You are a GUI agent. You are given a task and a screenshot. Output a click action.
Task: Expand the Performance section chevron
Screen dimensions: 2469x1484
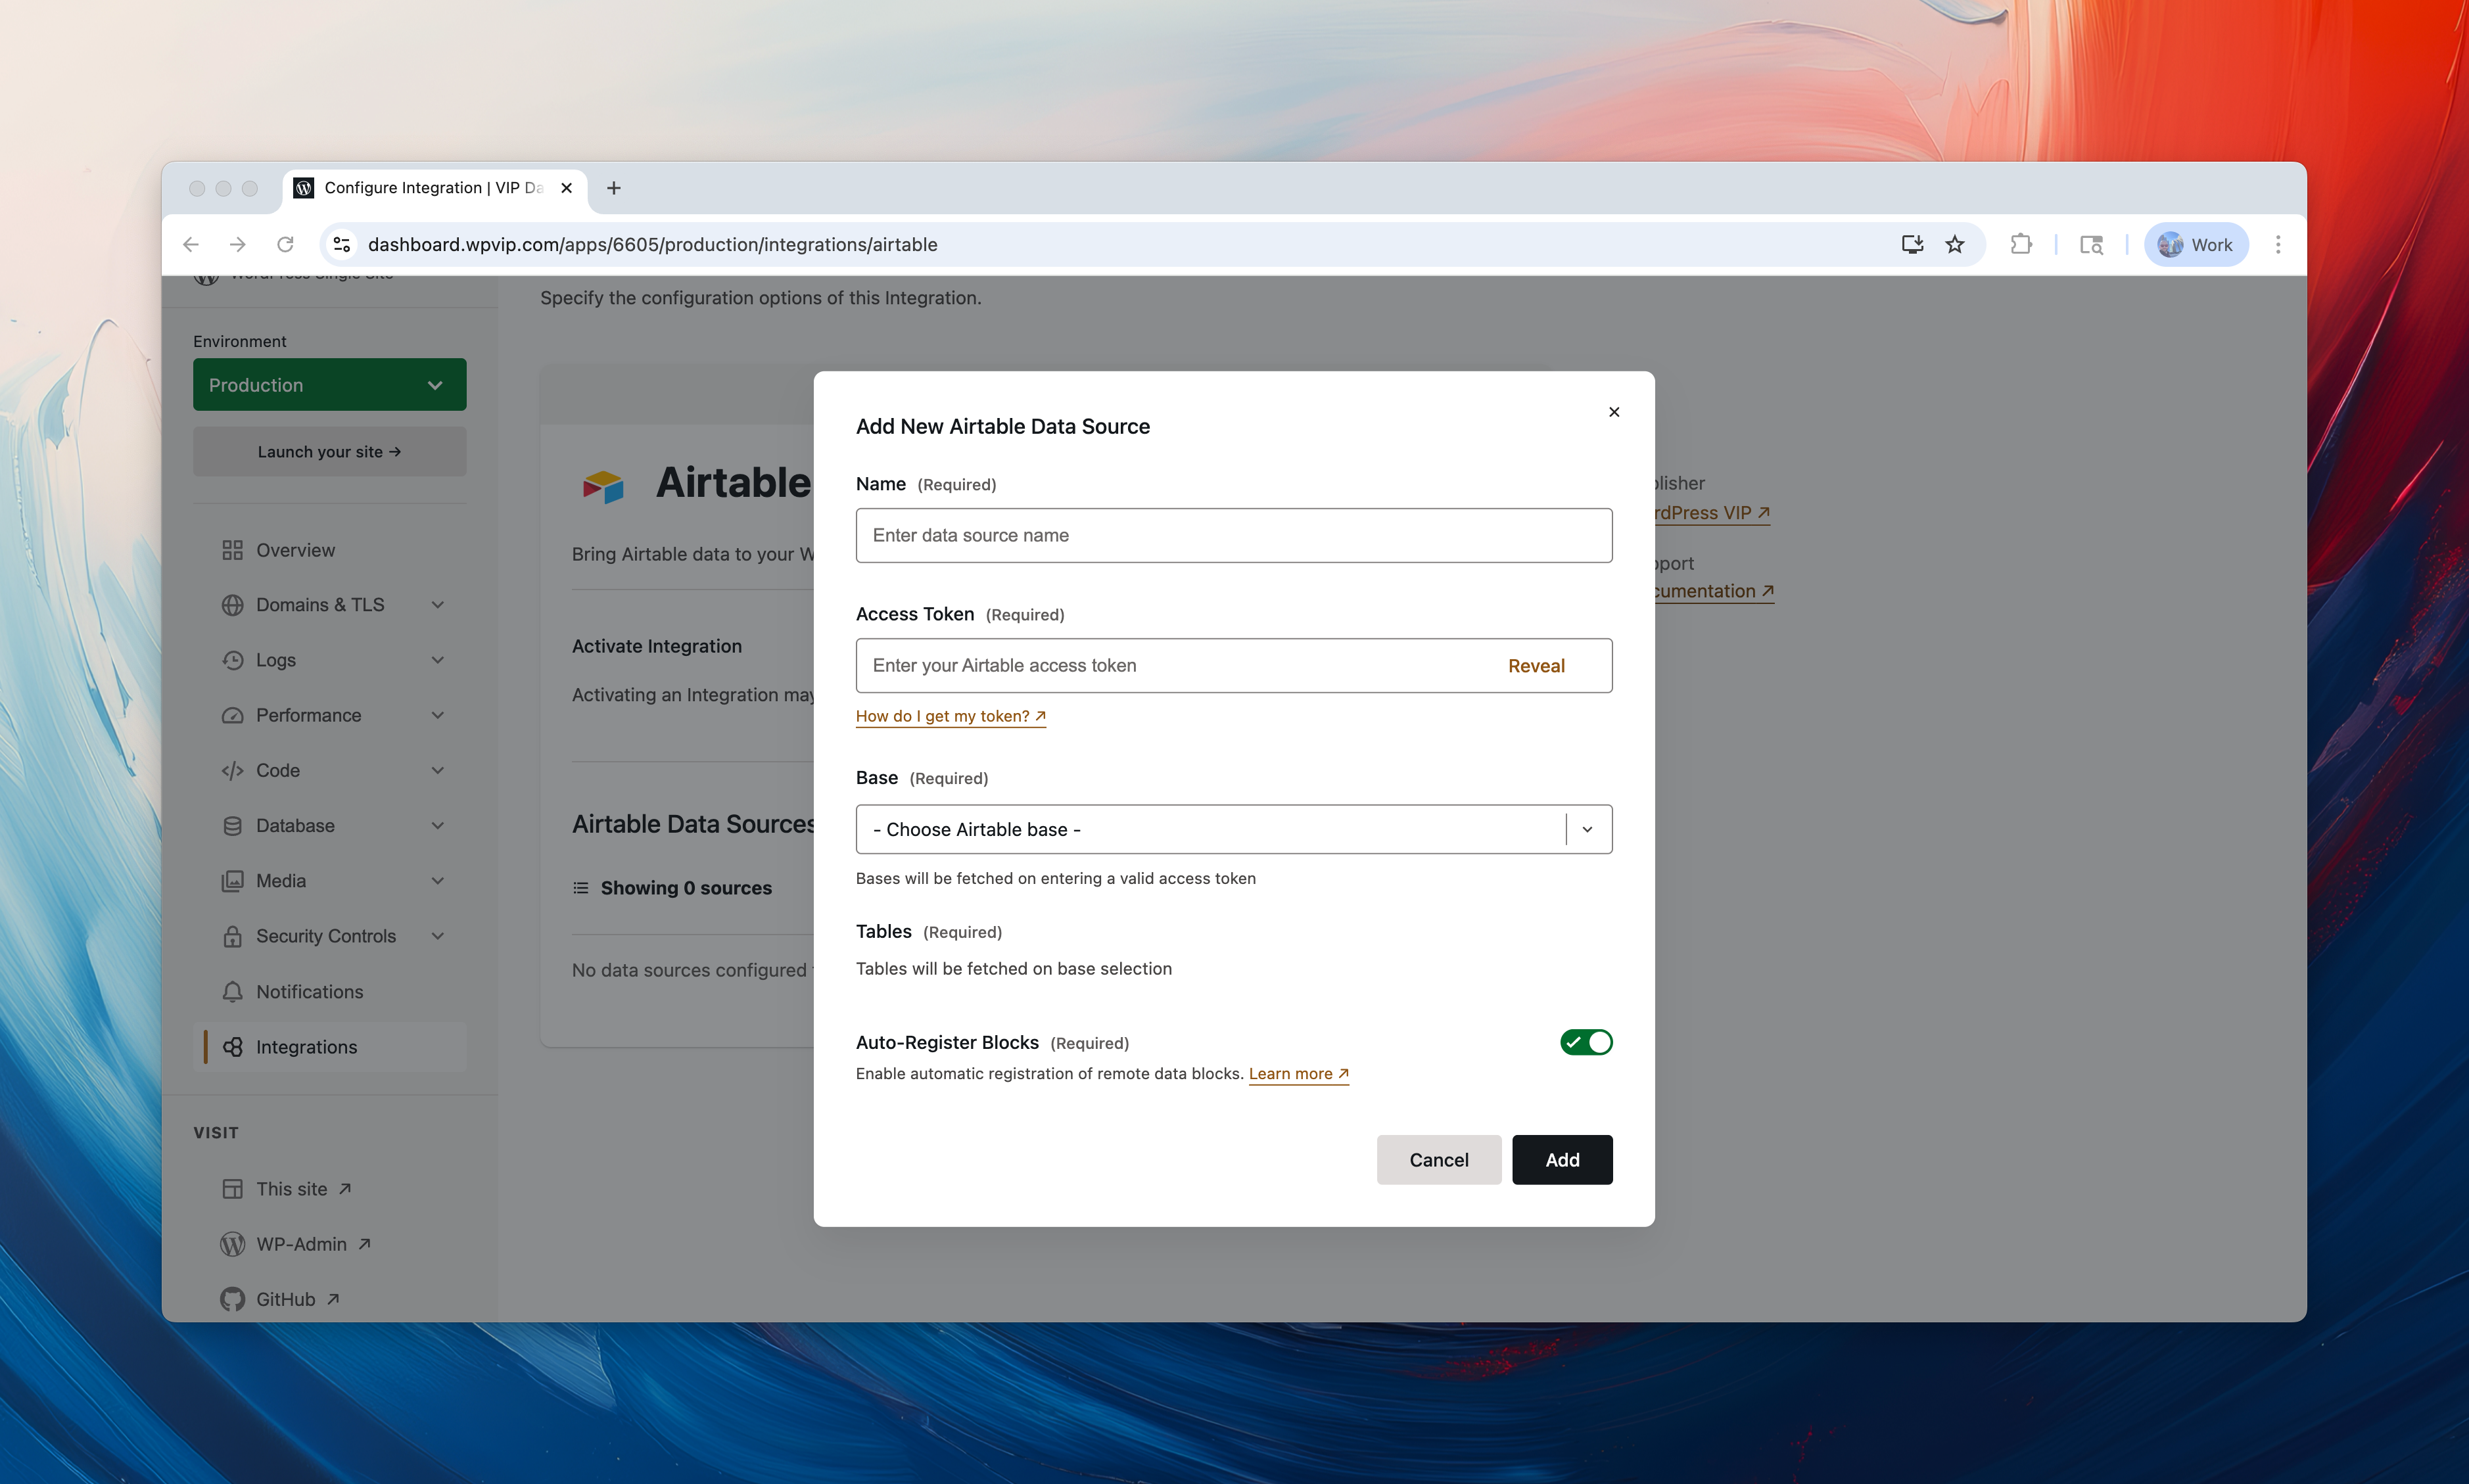pyautogui.click(x=437, y=715)
